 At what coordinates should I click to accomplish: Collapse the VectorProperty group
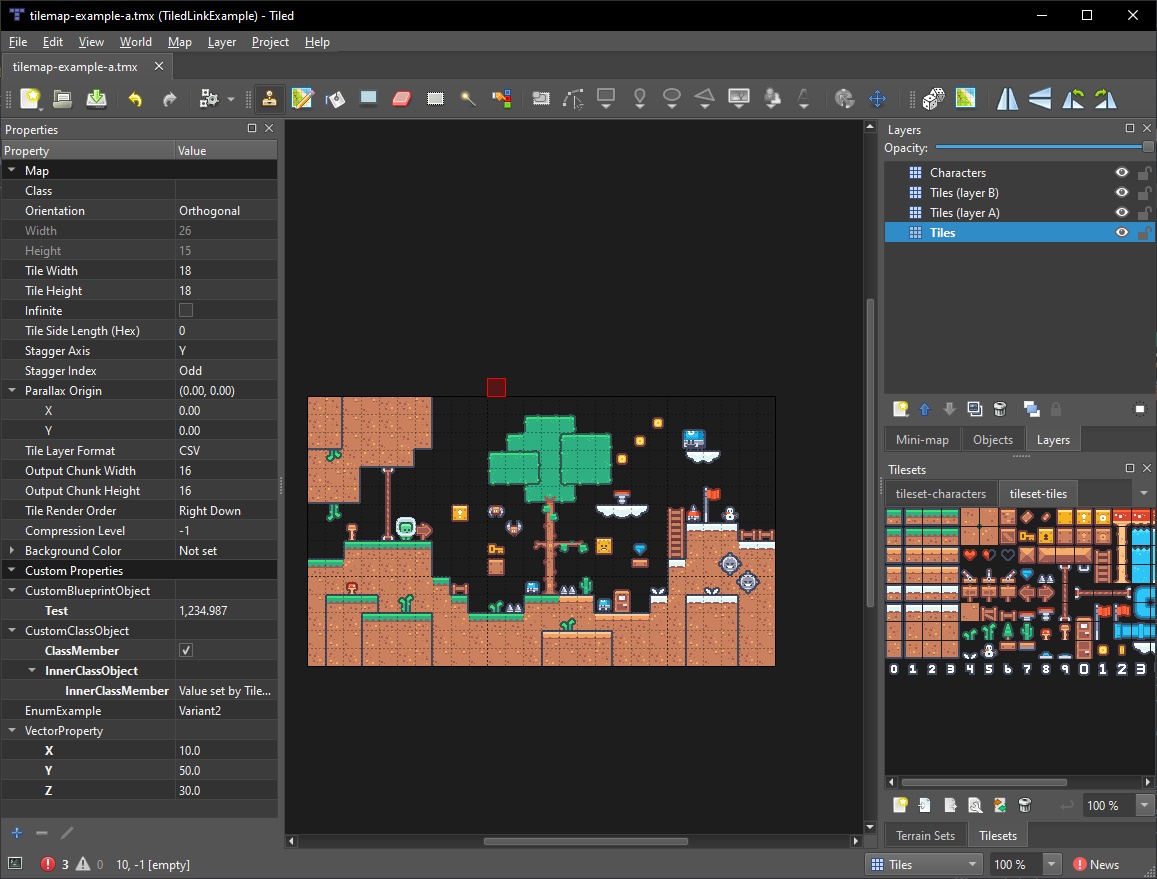coord(12,731)
